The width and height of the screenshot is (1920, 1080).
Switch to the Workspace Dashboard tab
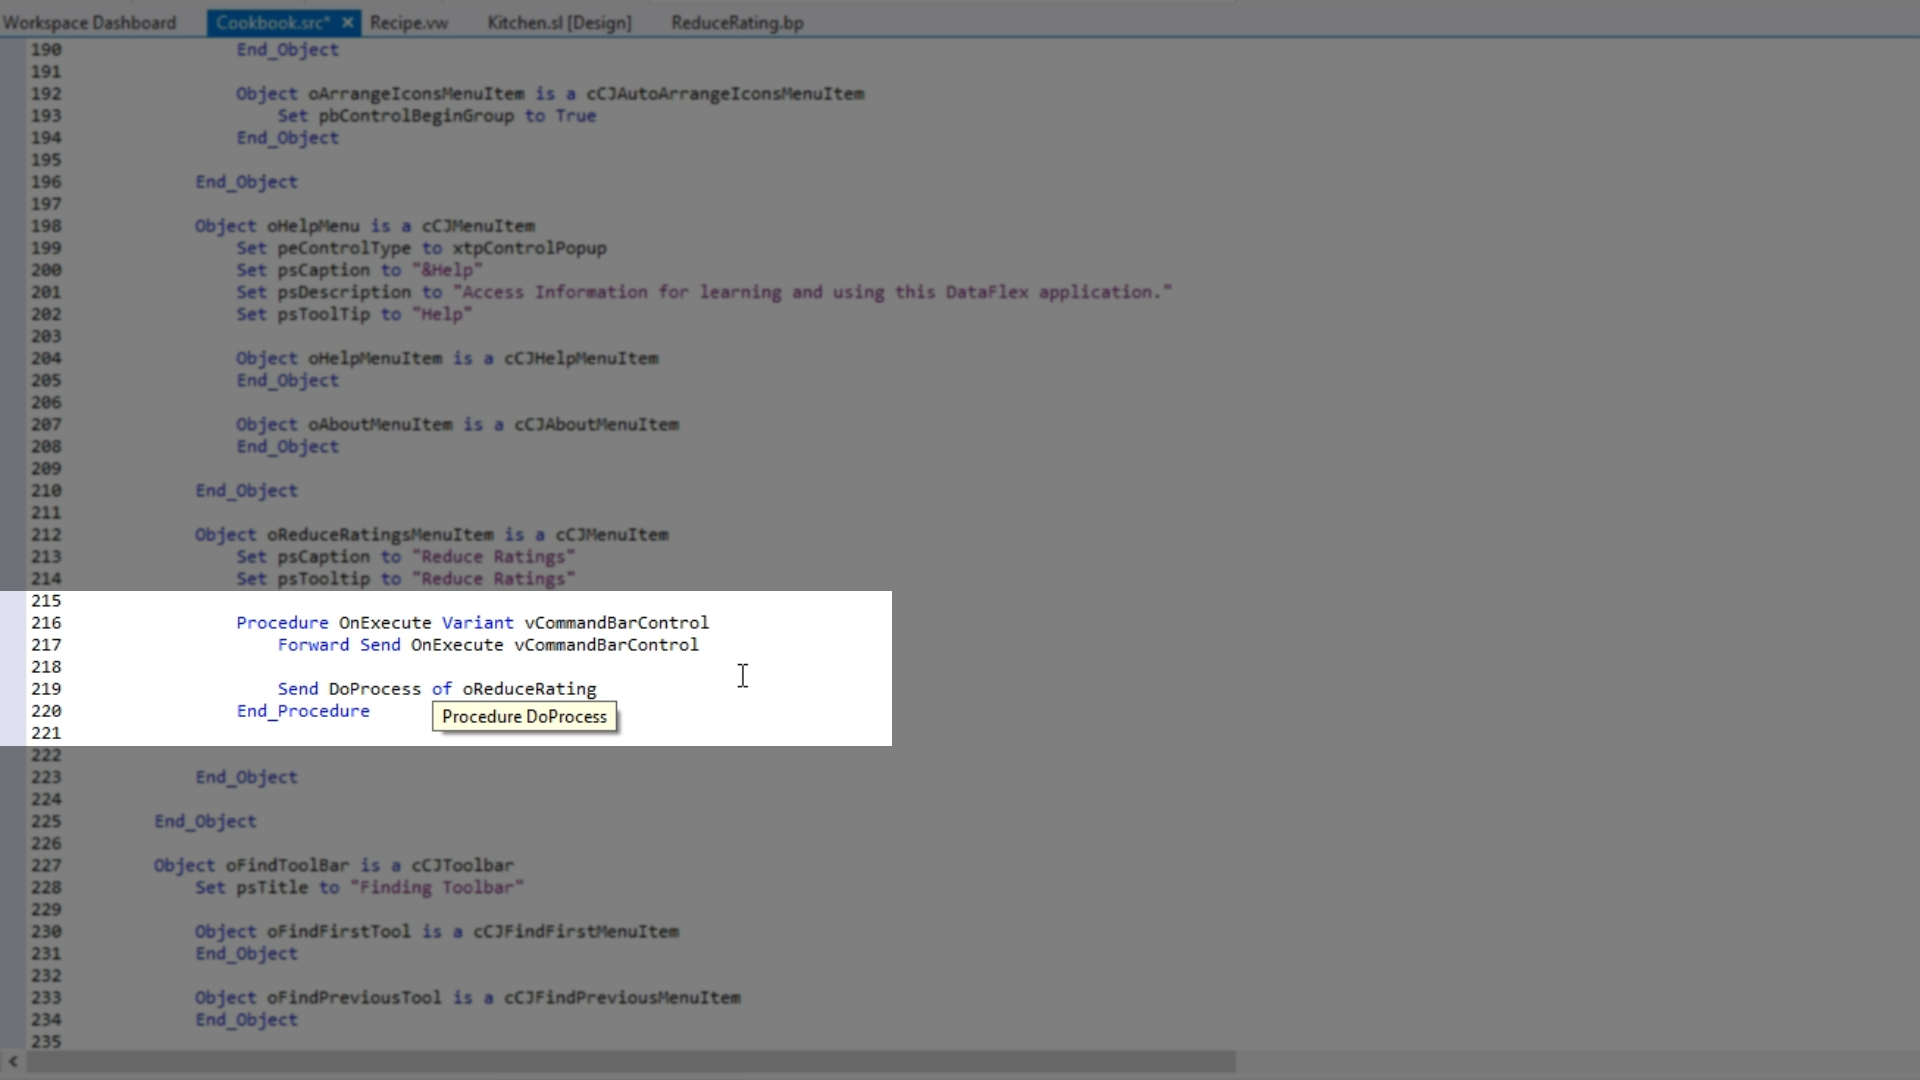click(x=89, y=22)
